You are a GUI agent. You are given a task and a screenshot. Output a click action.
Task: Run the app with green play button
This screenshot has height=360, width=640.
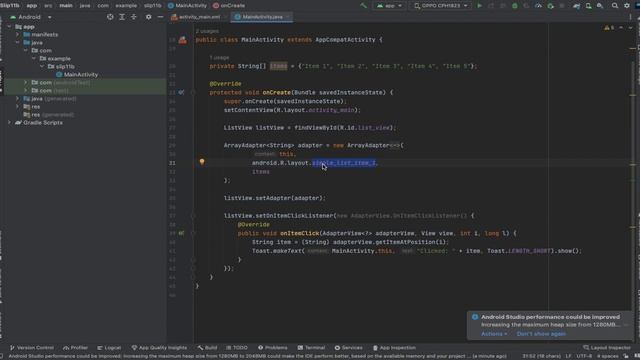[x=480, y=6]
